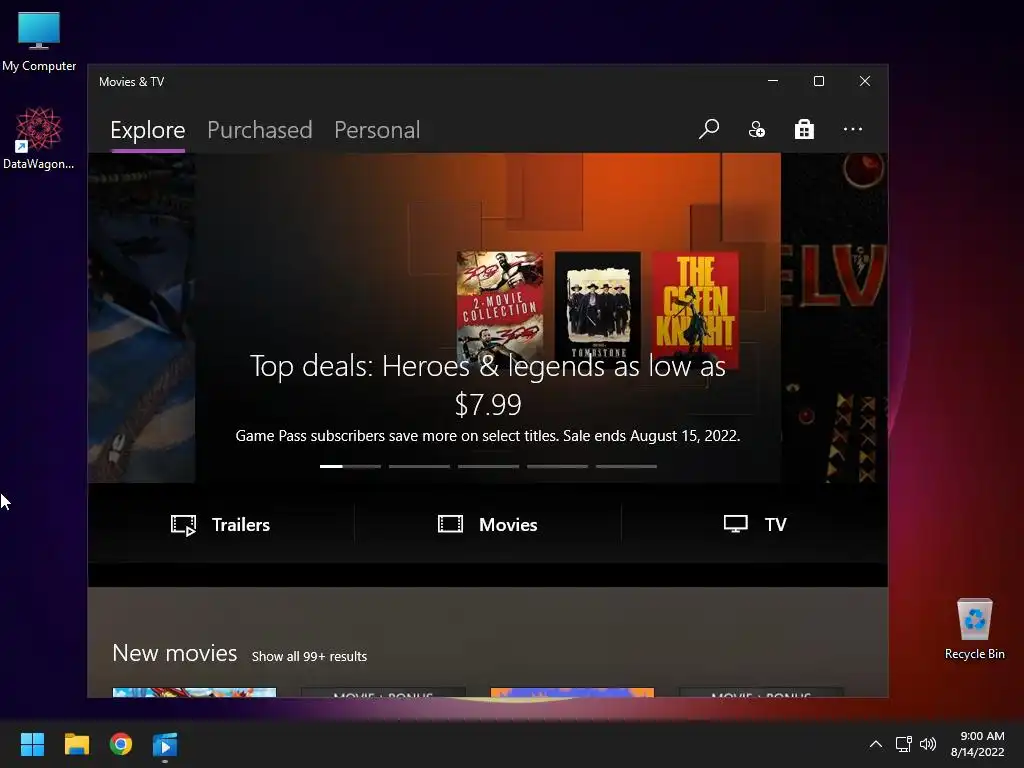Click the account sign-in person icon

pos(756,129)
